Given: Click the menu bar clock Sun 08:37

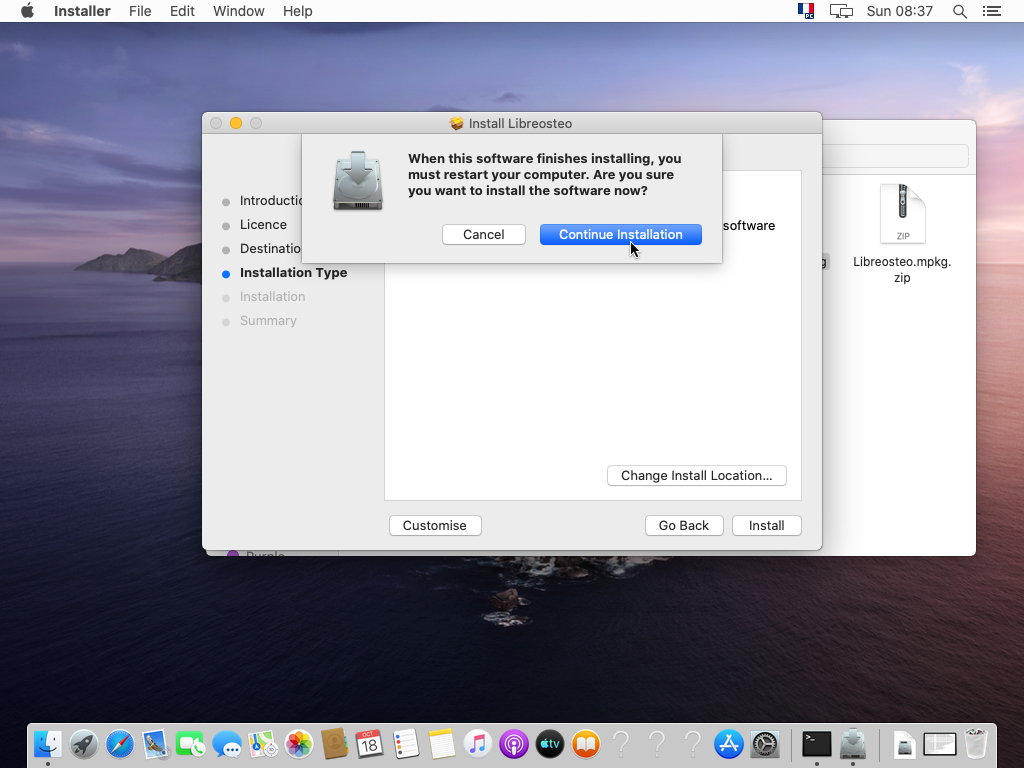Looking at the screenshot, I should pyautogui.click(x=899, y=11).
